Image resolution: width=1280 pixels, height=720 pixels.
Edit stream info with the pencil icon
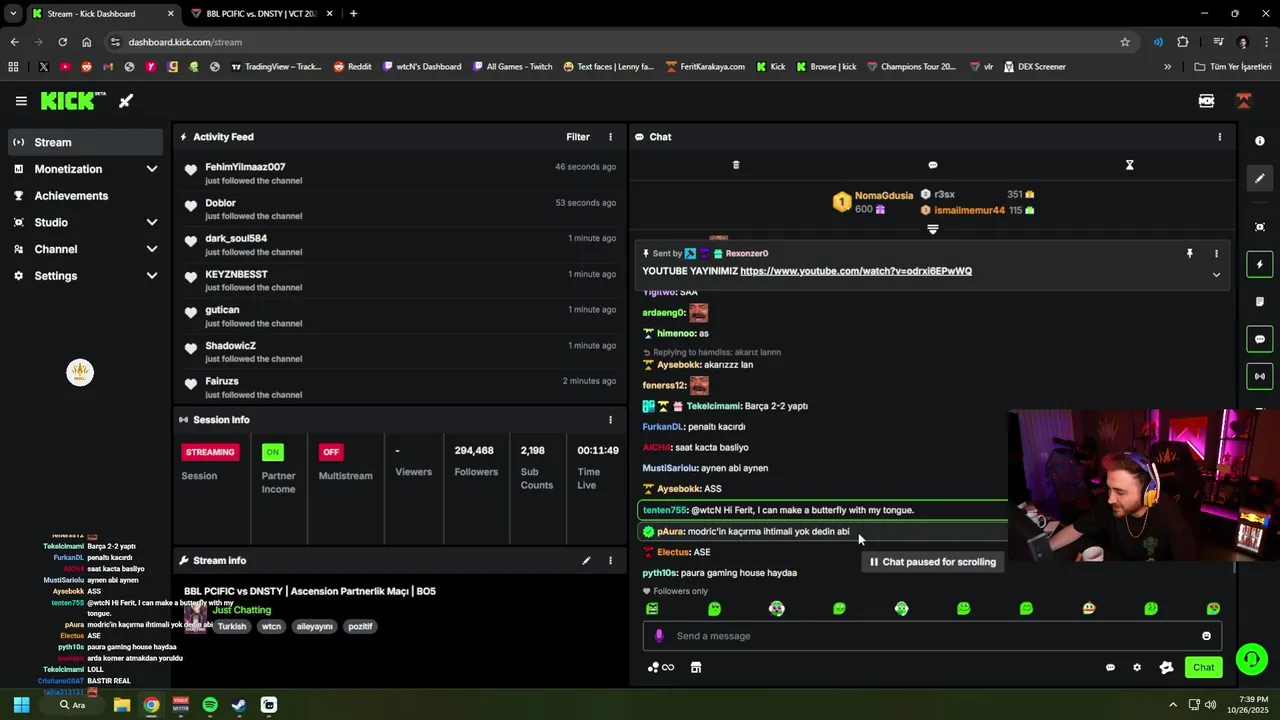(586, 561)
